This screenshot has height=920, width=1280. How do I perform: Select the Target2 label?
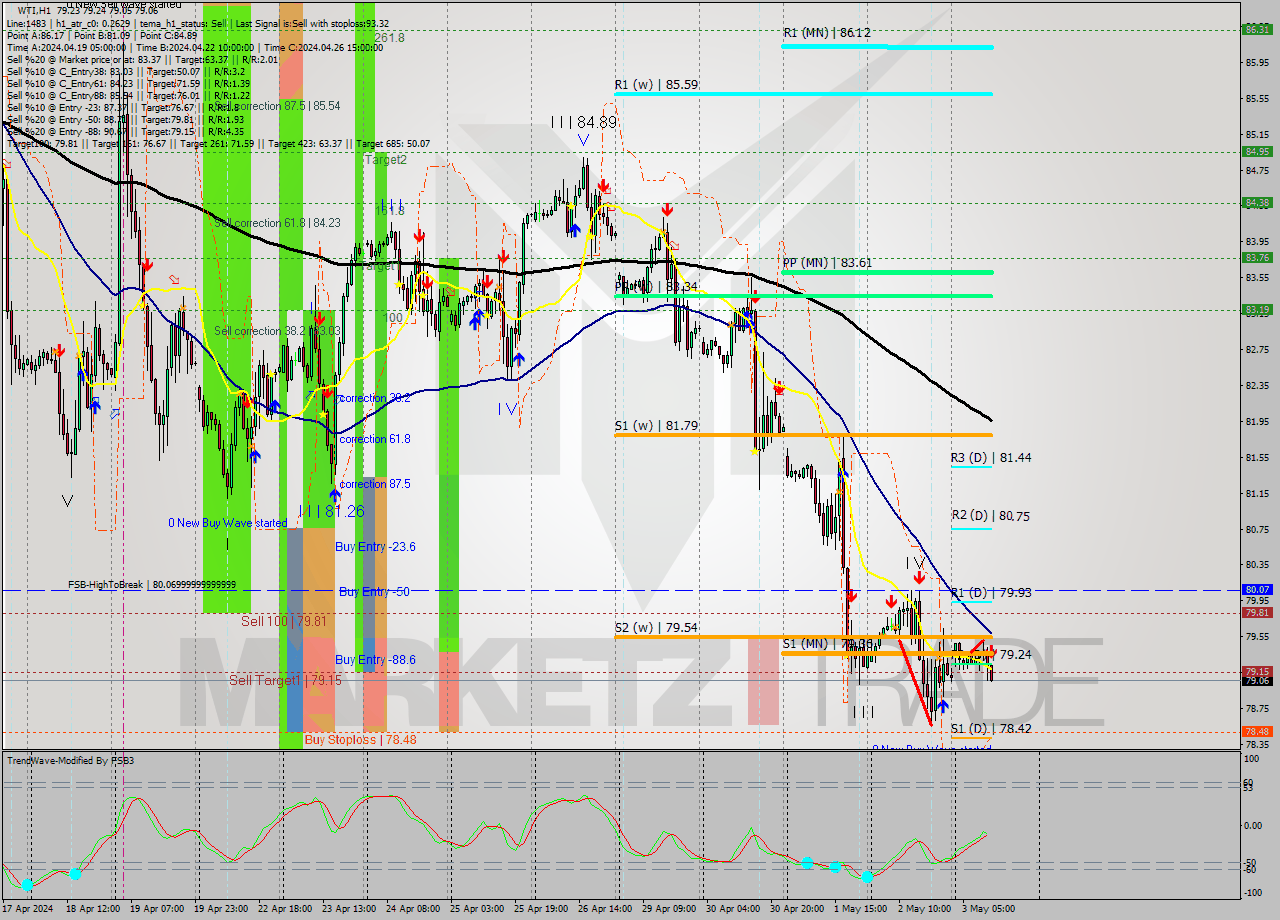pyautogui.click(x=385, y=159)
